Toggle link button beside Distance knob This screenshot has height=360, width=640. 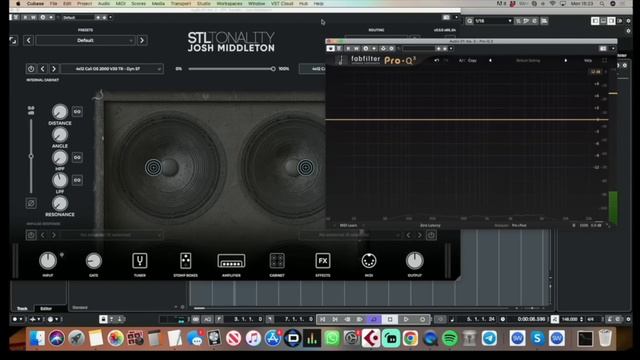[x=77, y=111]
